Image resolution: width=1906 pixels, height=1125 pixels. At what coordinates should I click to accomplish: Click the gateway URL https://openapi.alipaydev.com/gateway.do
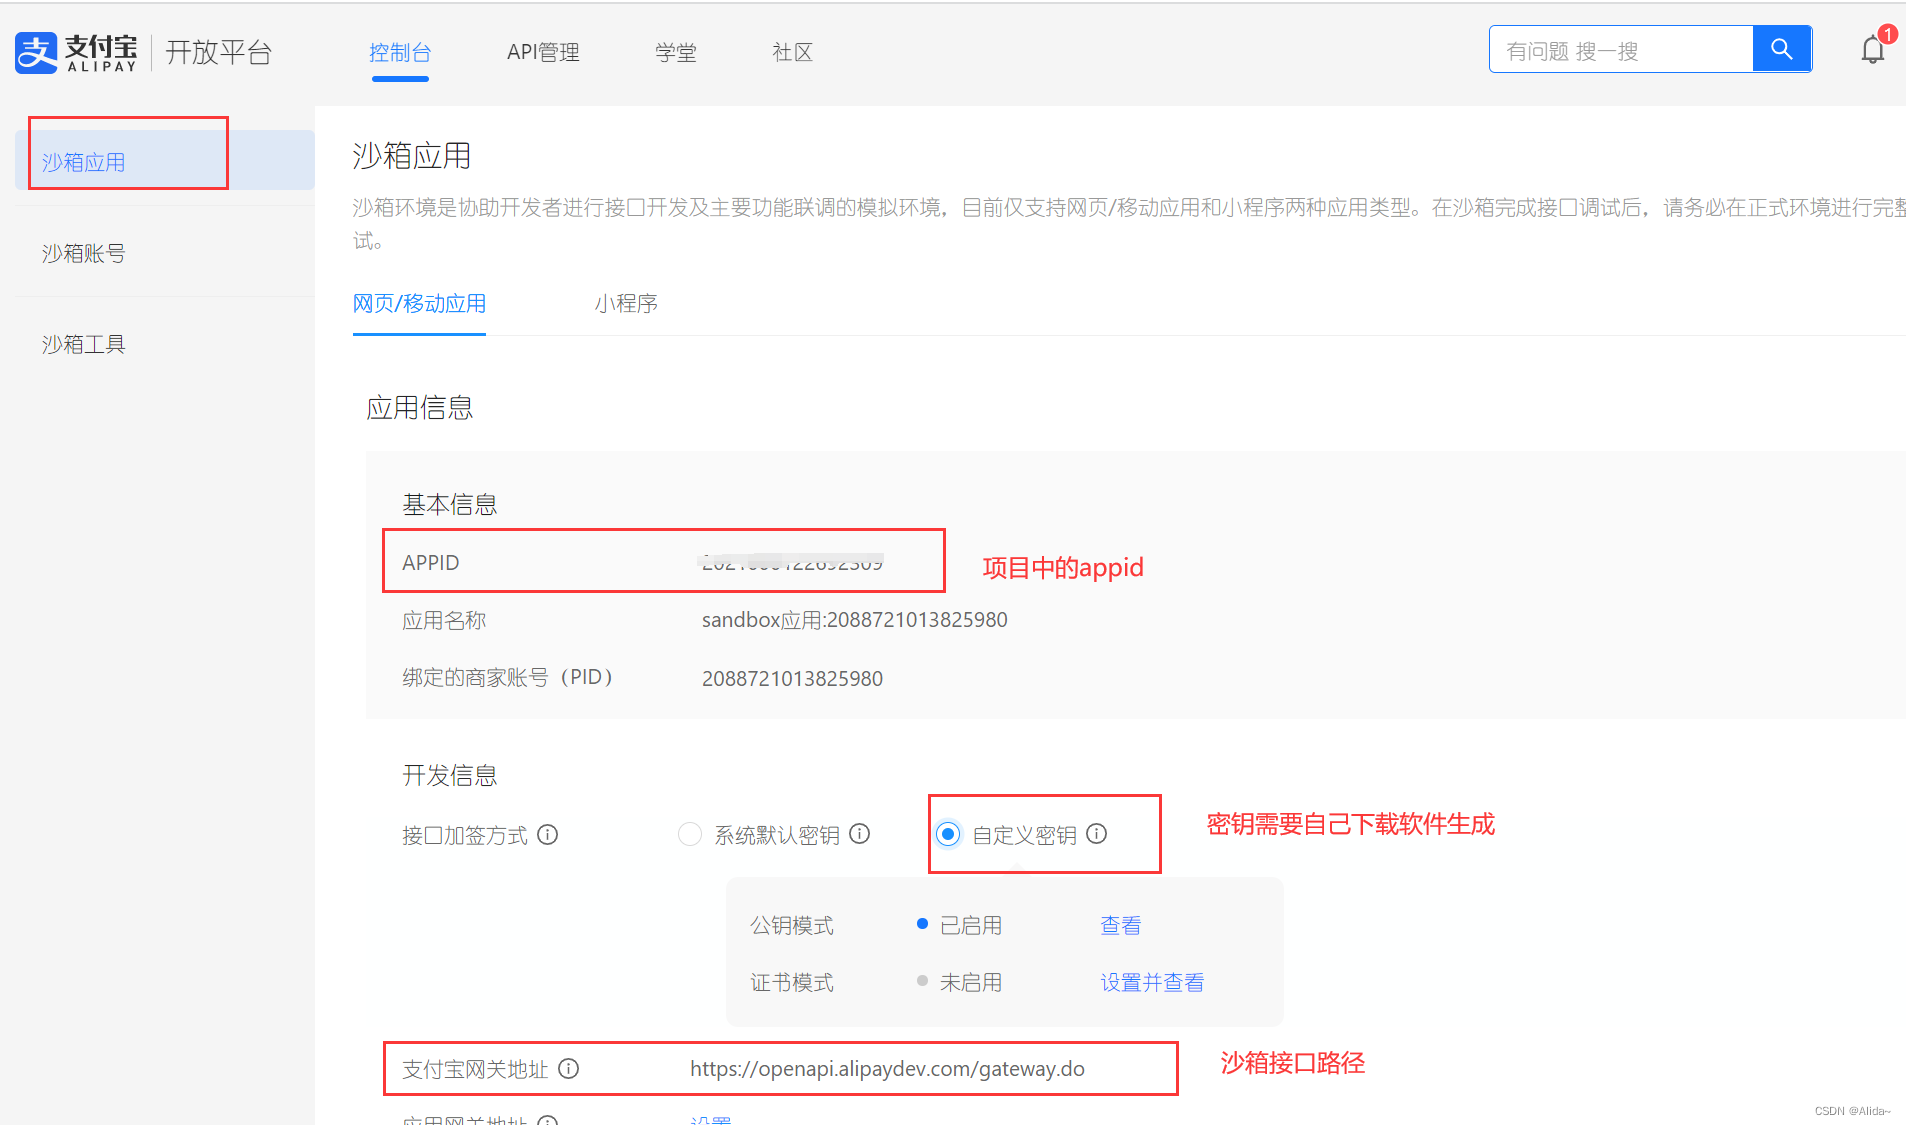(x=887, y=1068)
